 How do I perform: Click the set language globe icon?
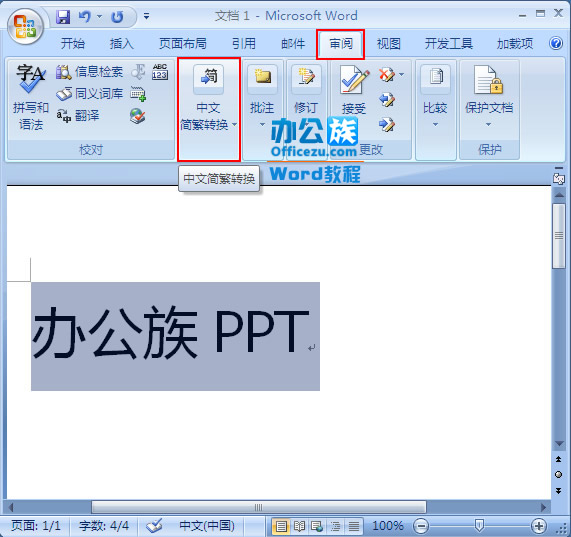pyautogui.click(x=138, y=116)
